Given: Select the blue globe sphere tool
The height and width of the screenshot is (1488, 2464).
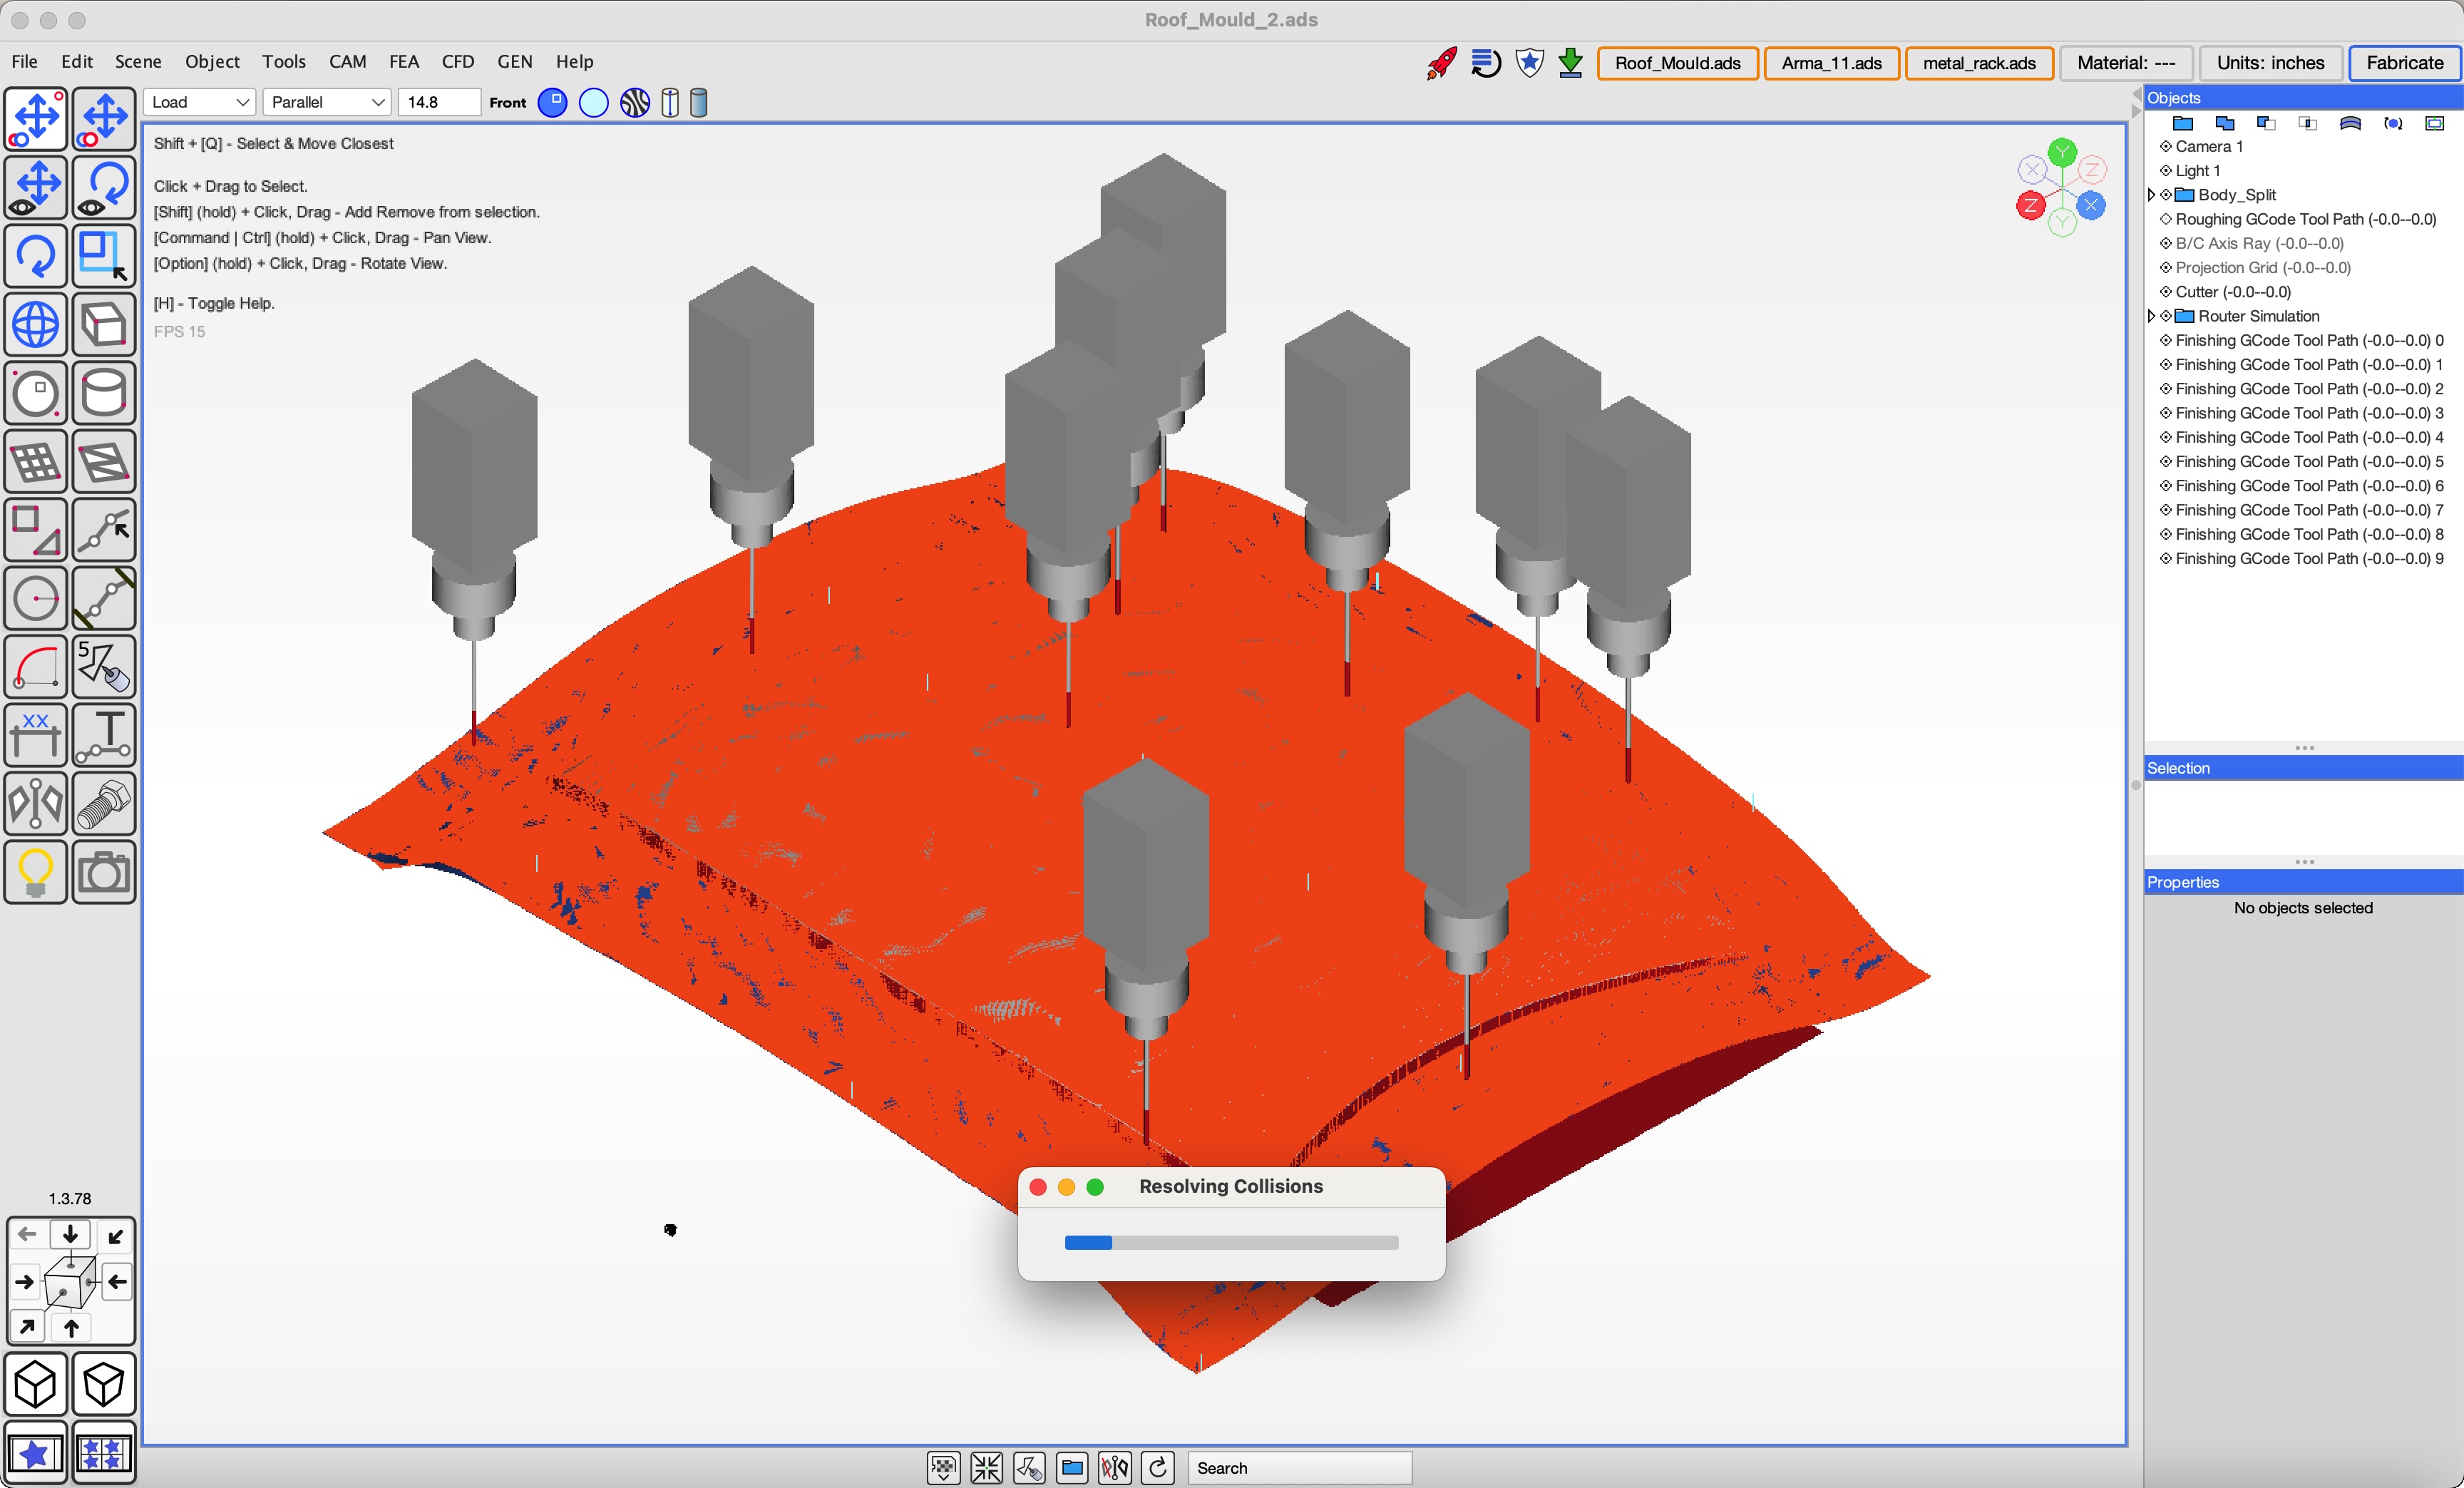Looking at the screenshot, I should (x=36, y=325).
